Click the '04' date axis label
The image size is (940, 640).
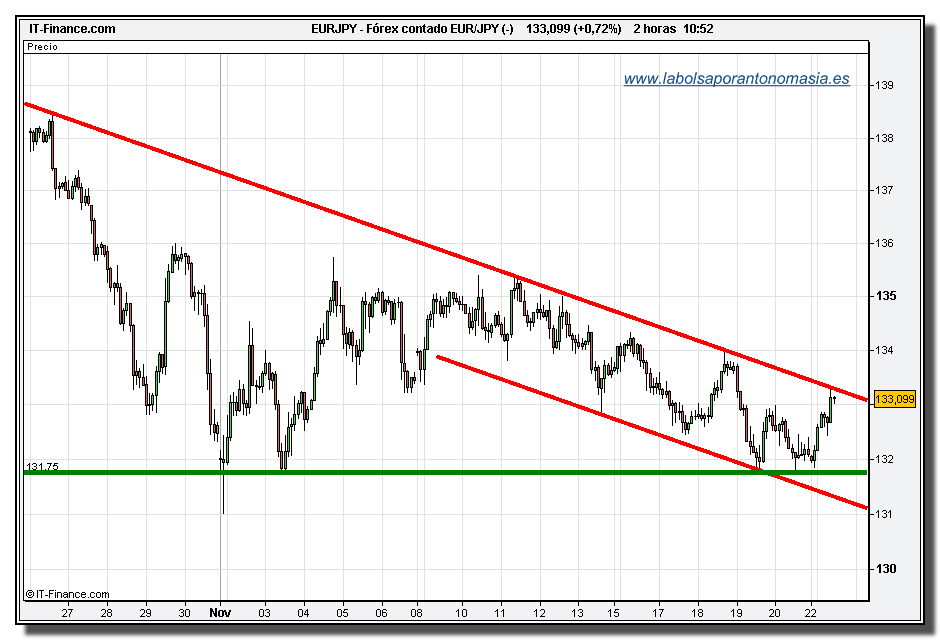[303, 612]
